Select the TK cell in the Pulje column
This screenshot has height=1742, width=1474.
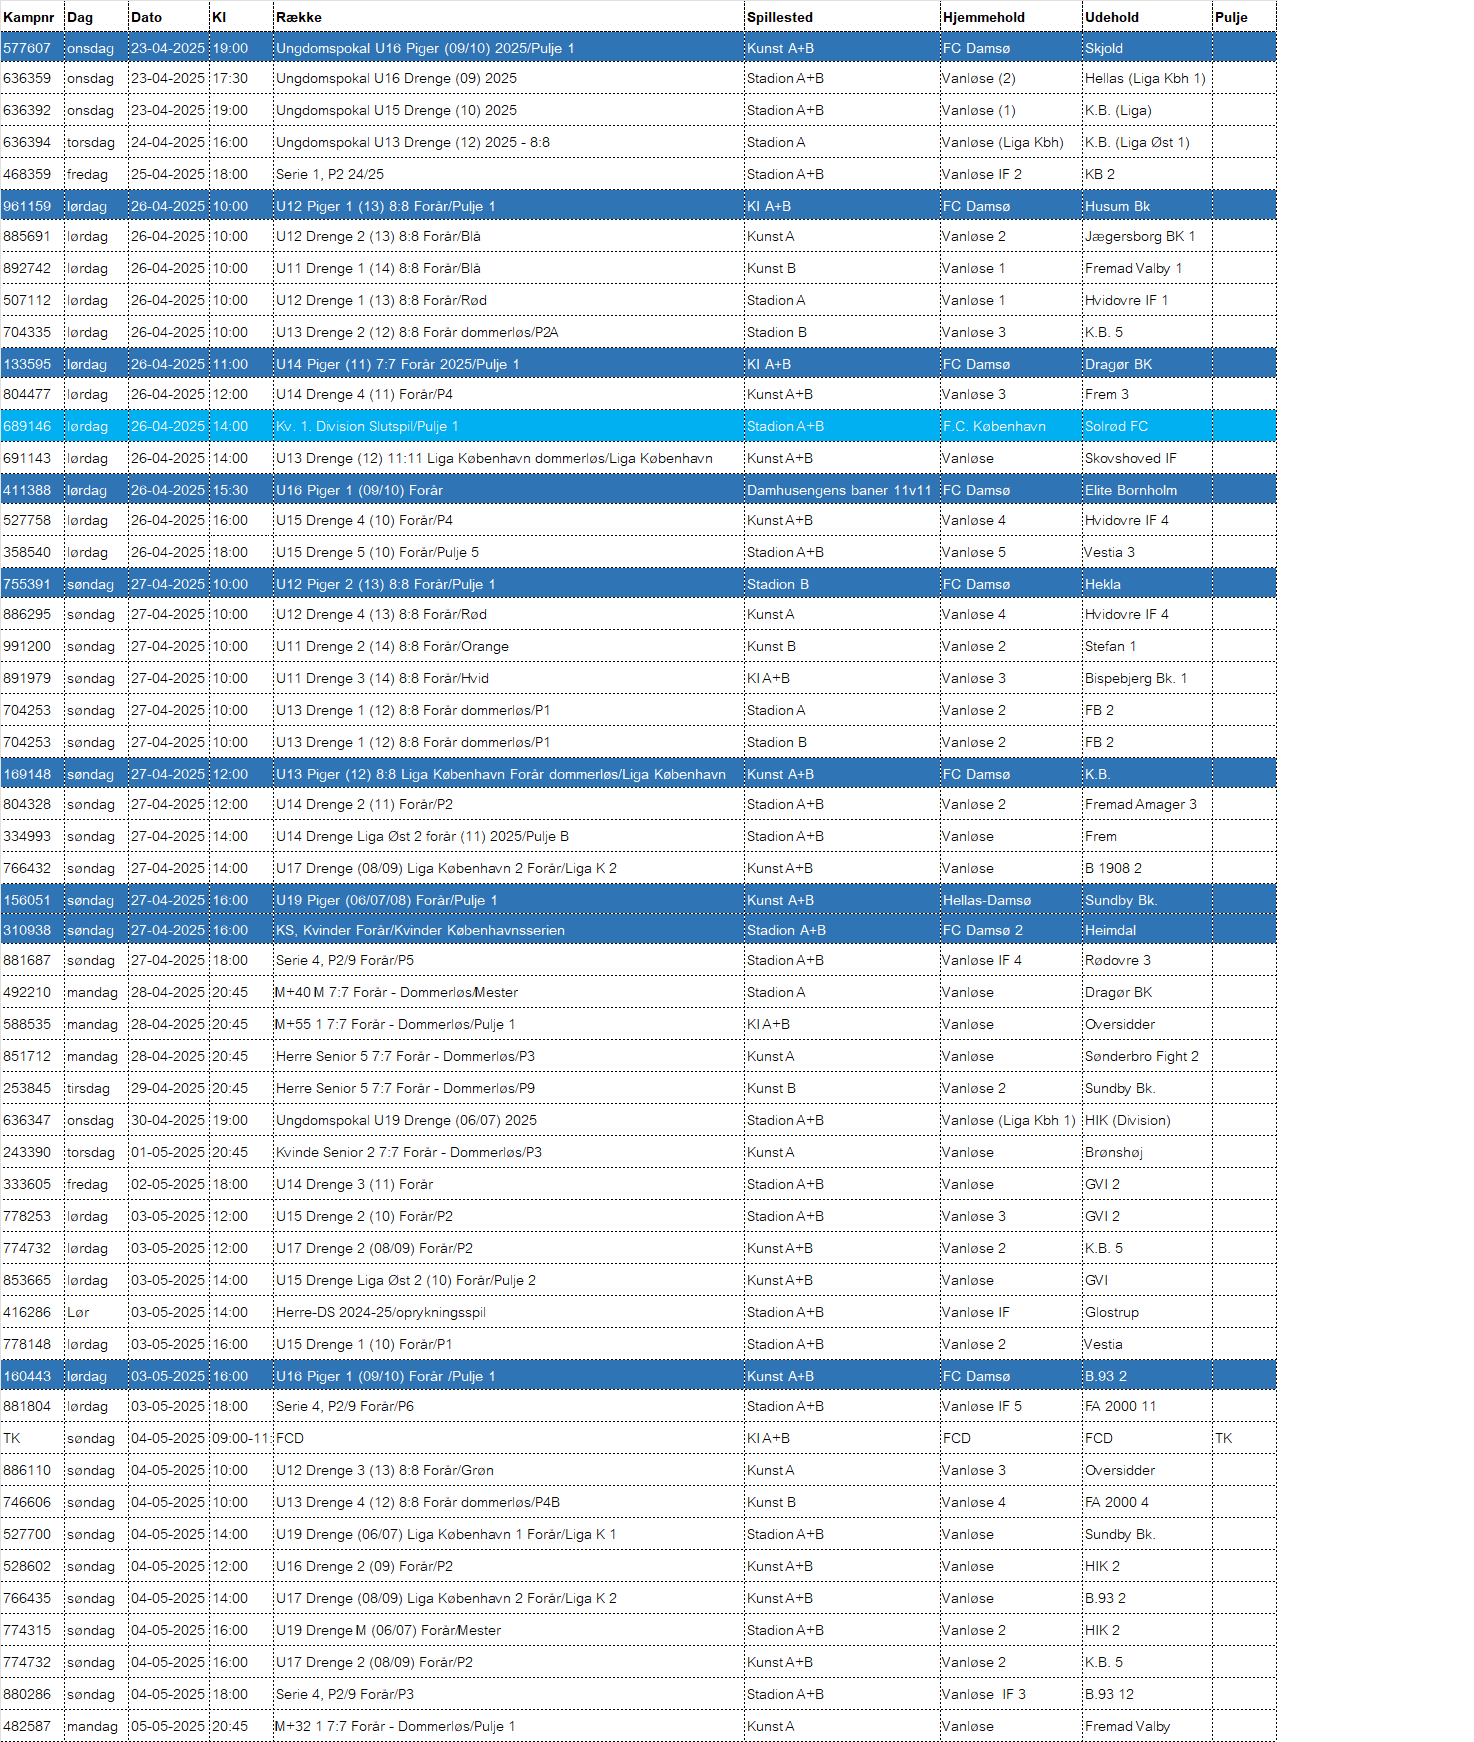1244,1438
